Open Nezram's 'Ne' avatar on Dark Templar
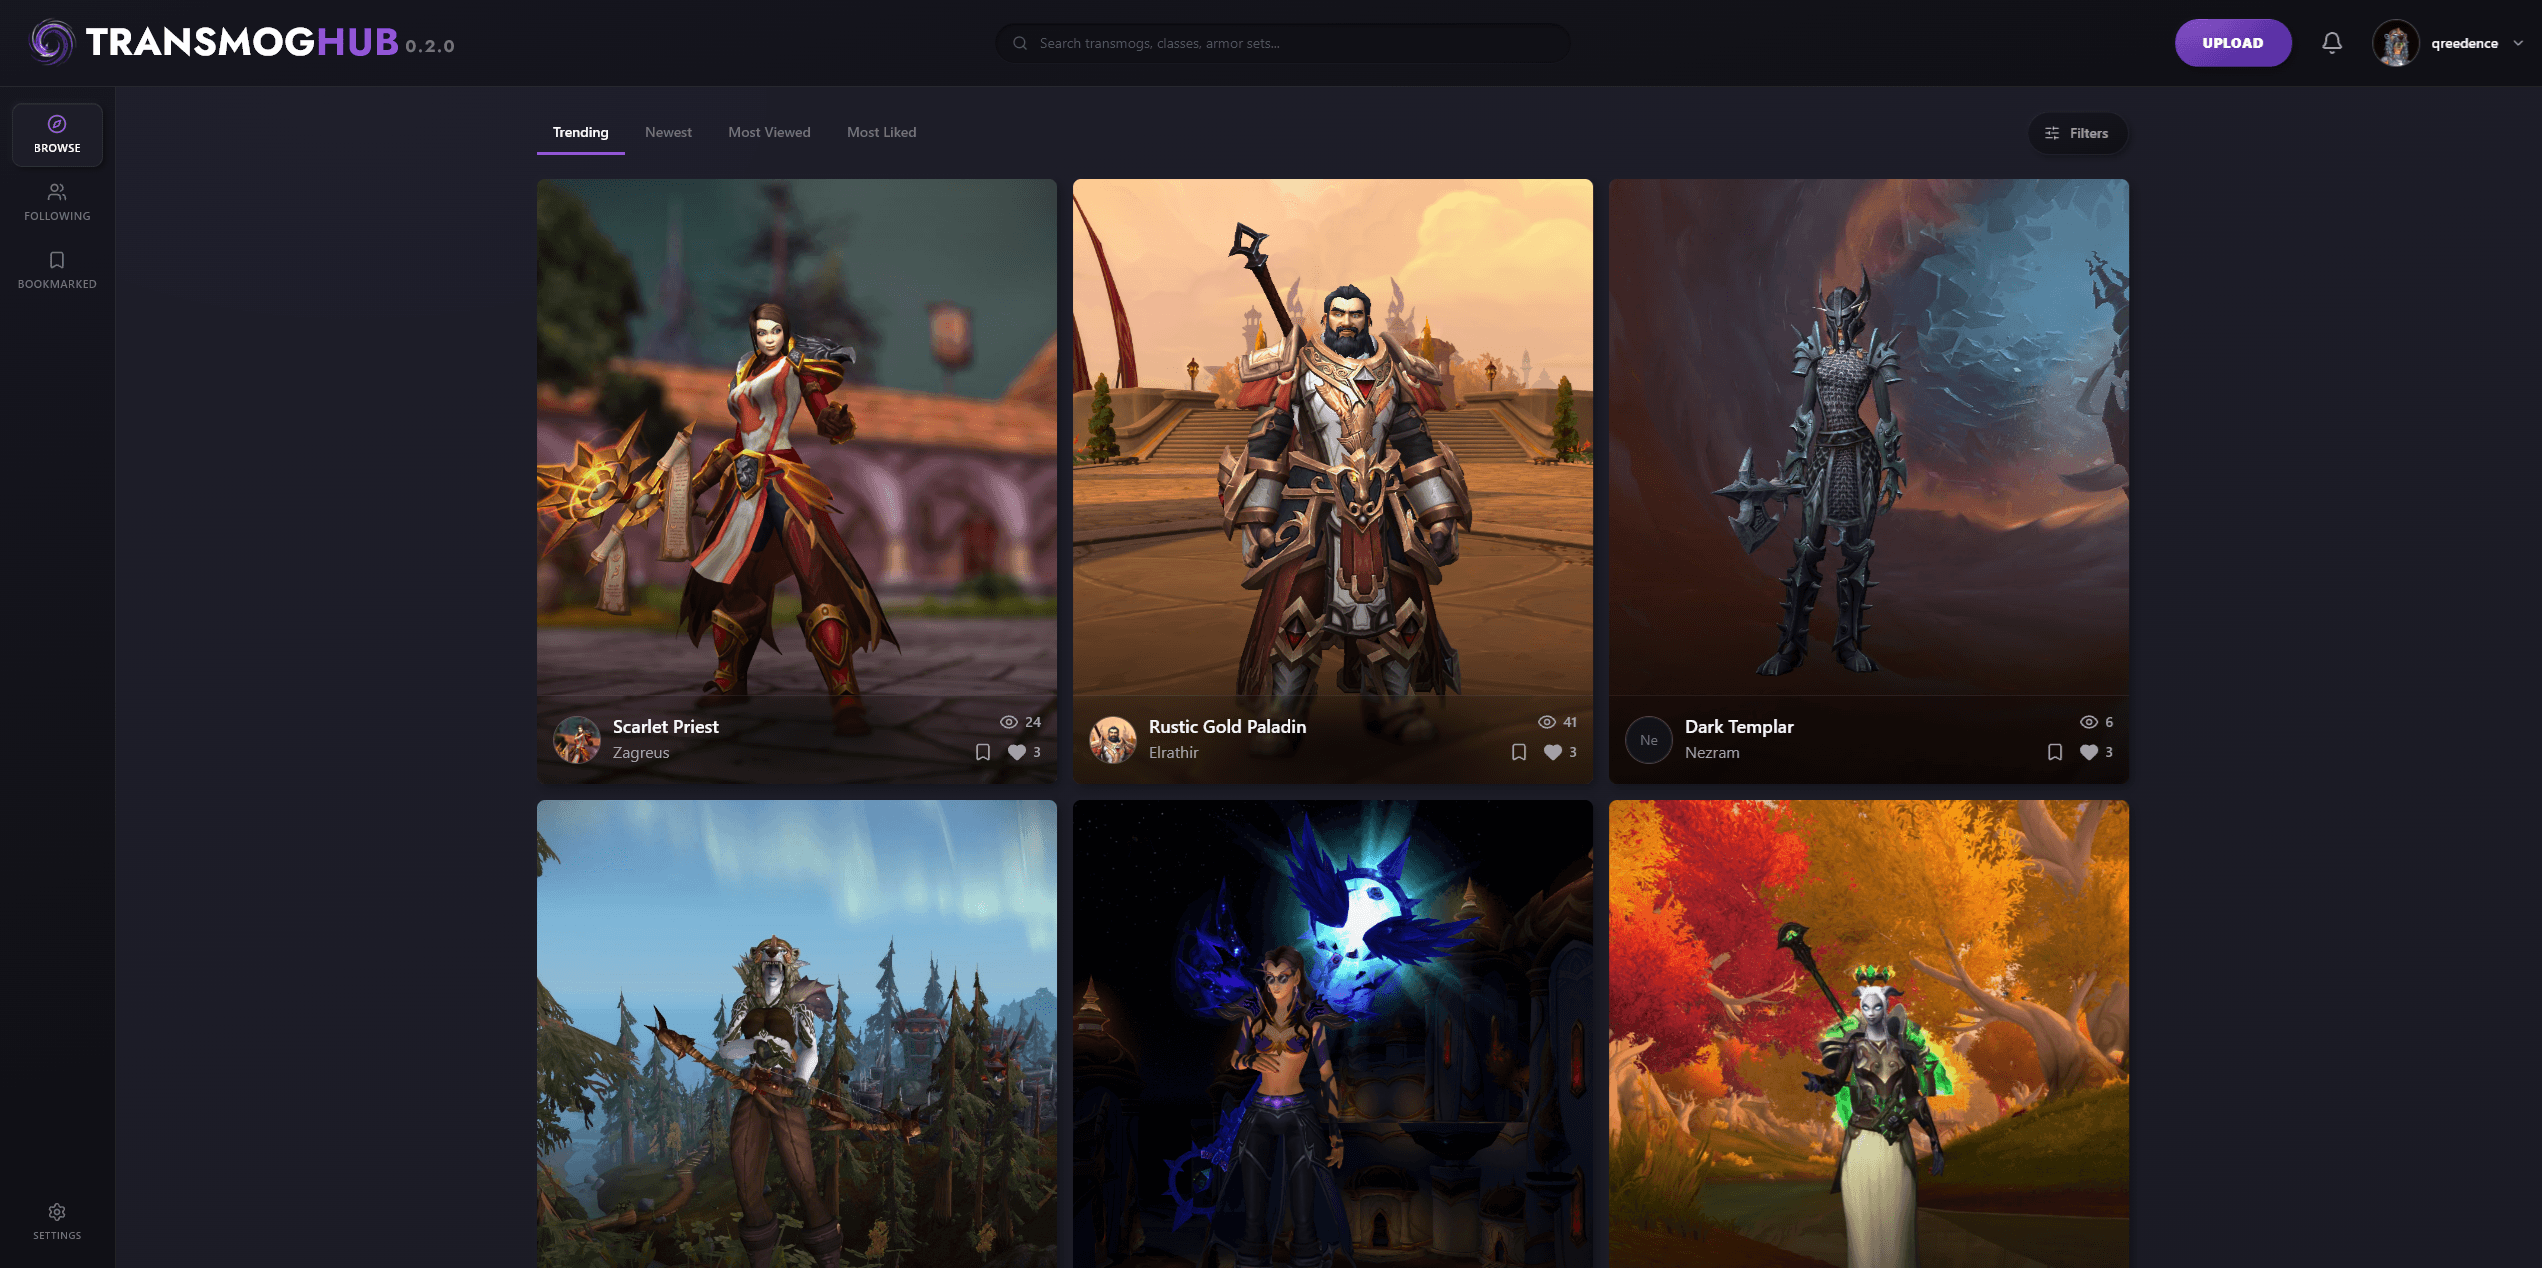The width and height of the screenshot is (2542, 1268). point(1649,740)
